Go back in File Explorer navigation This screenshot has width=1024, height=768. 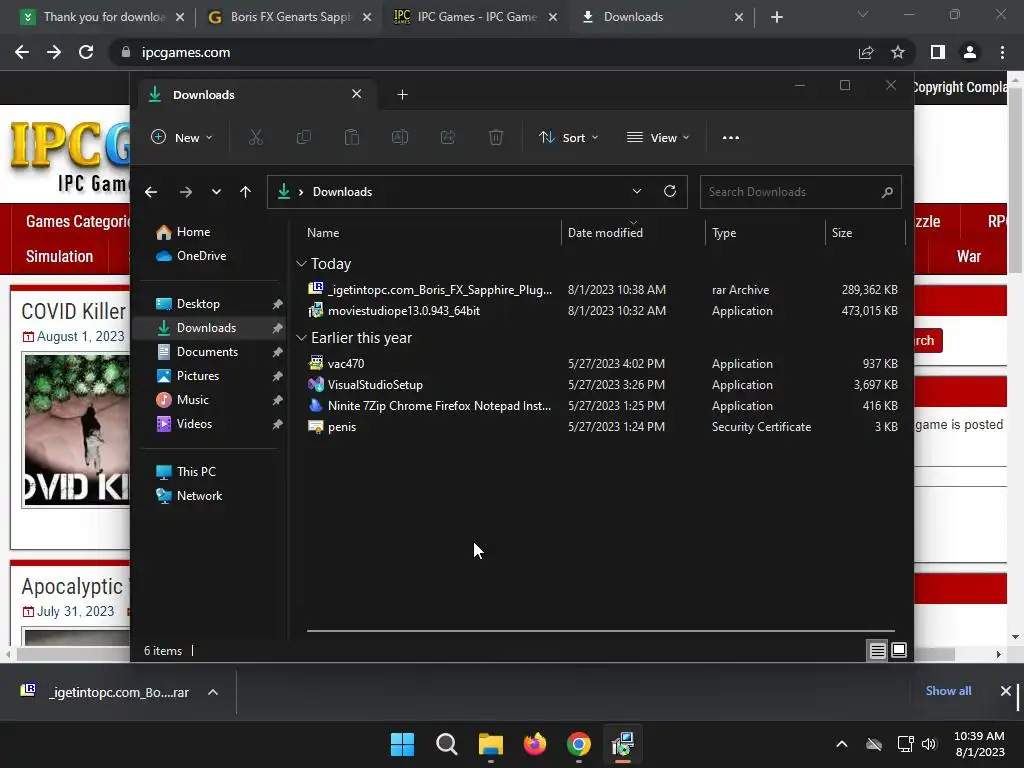point(151,192)
